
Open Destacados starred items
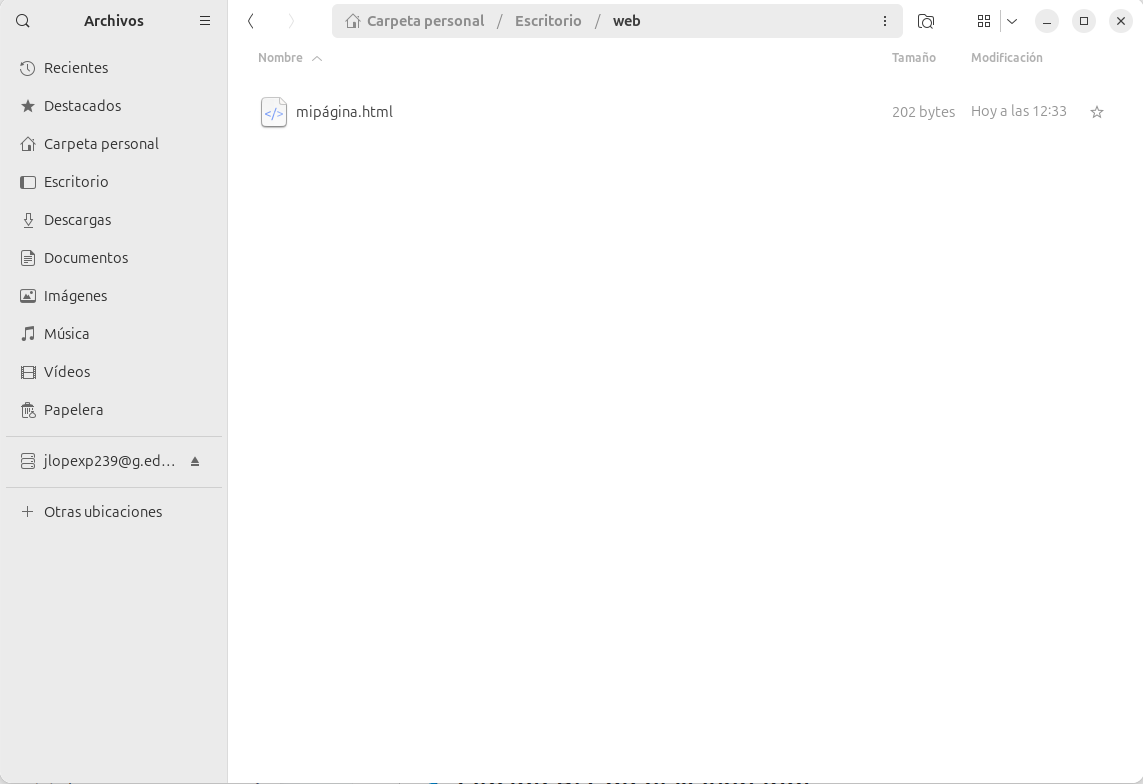click(x=82, y=106)
